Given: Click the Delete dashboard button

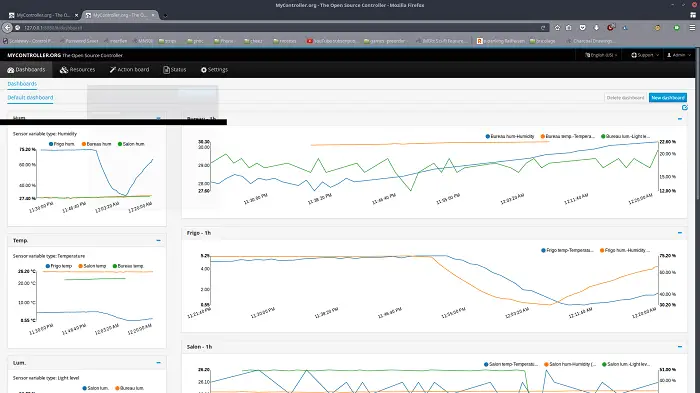Looking at the screenshot, I should point(625,98).
